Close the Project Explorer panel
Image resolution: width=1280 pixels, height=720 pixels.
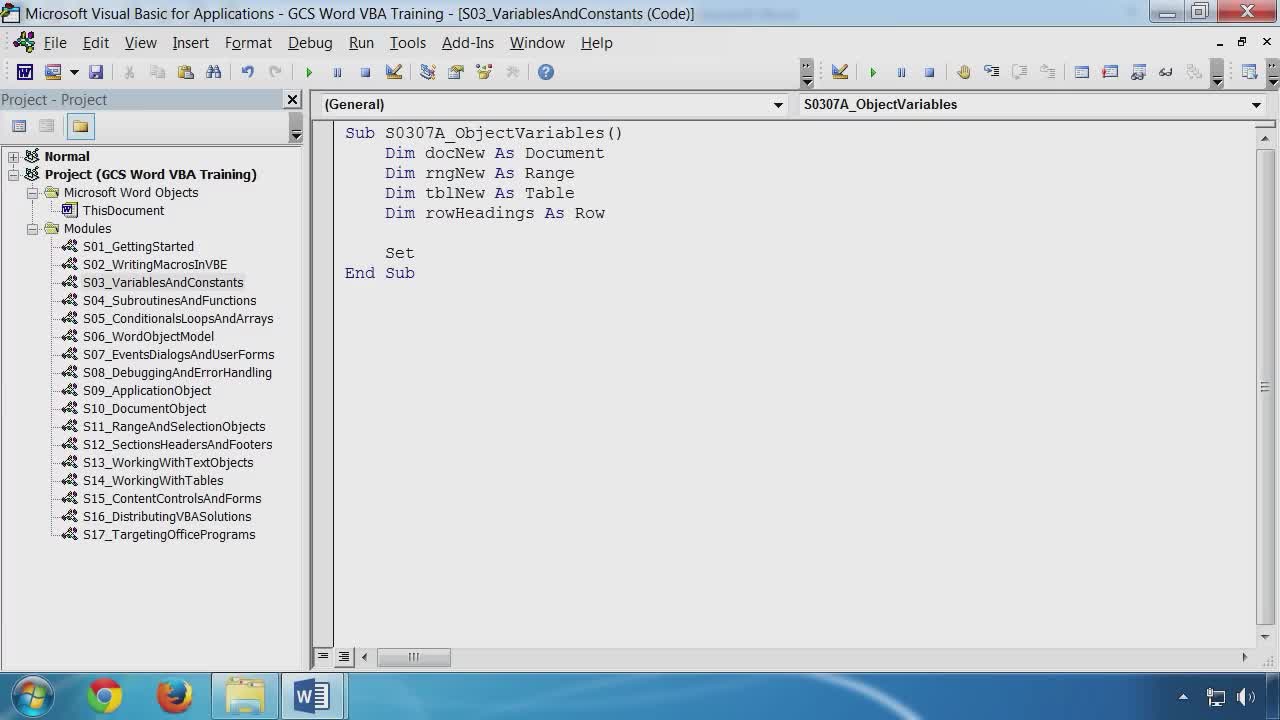(x=292, y=99)
